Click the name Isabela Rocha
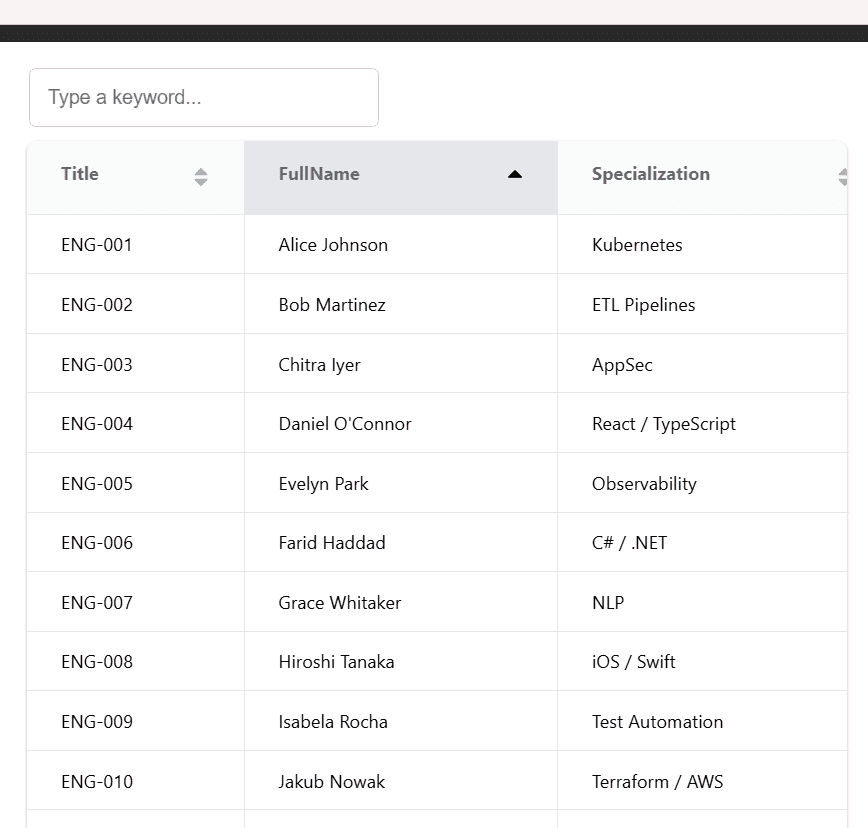The image size is (868, 828). click(333, 722)
